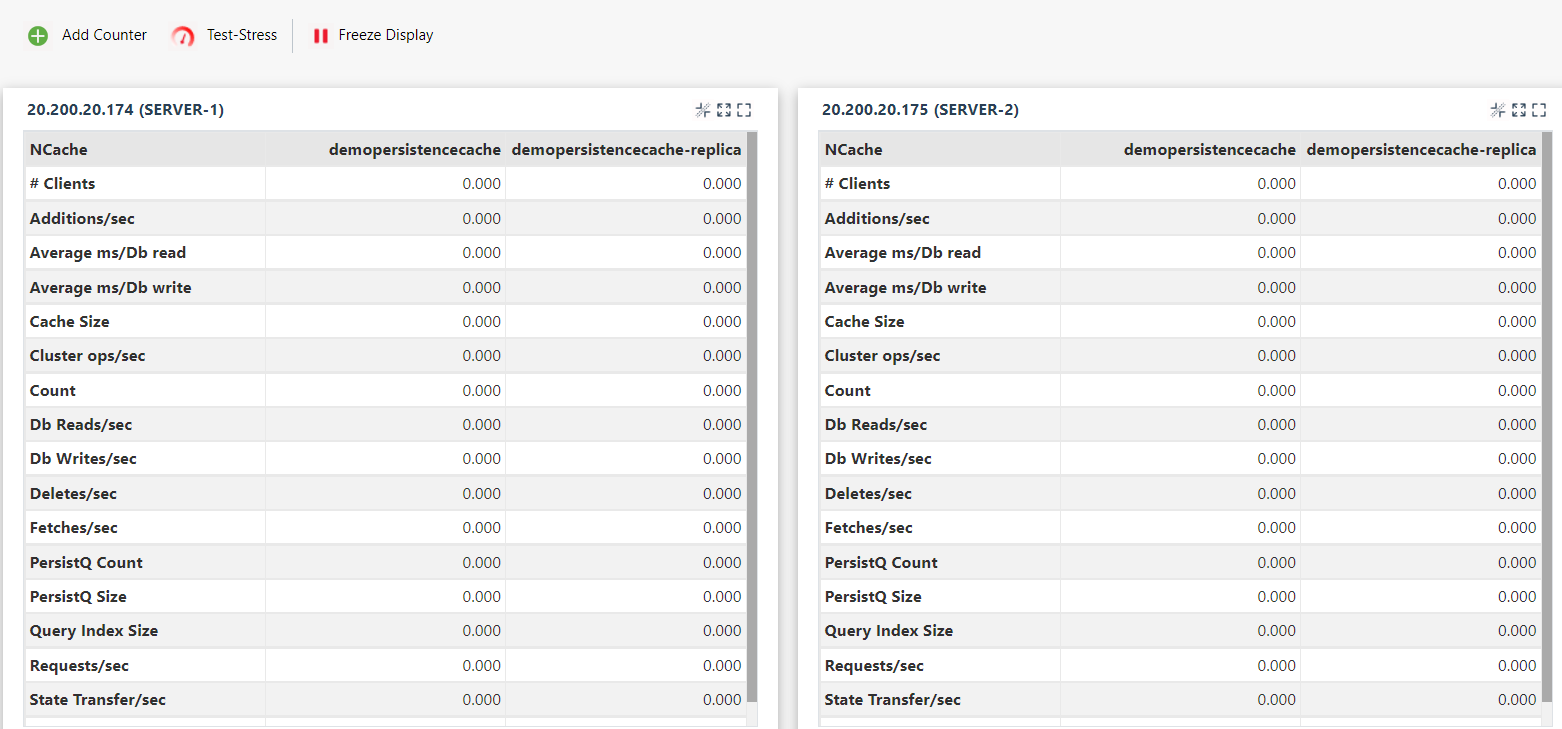Collapse the SERVER-1 panel with the inward-arrows icon

(x=703, y=110)
